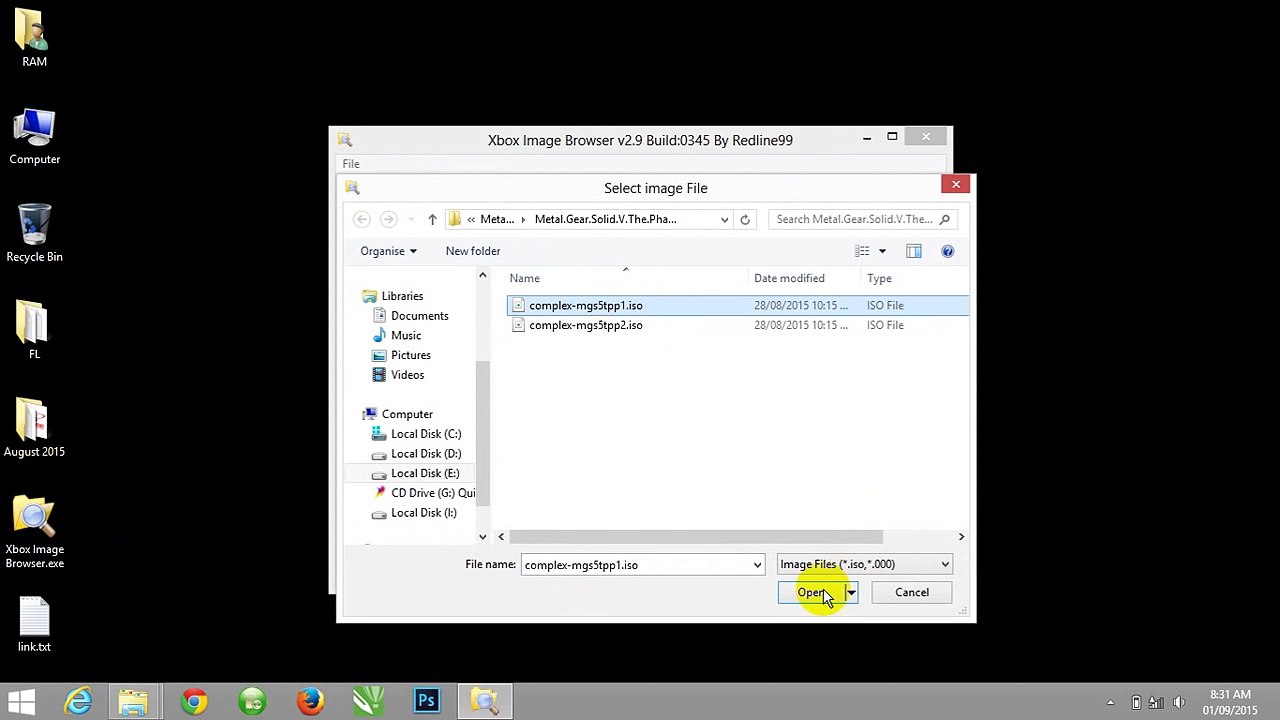This screenshot has height=720, width=1280.
Task: Click the green taskbar app icon next to Chrome
Action: coord(252,701)
